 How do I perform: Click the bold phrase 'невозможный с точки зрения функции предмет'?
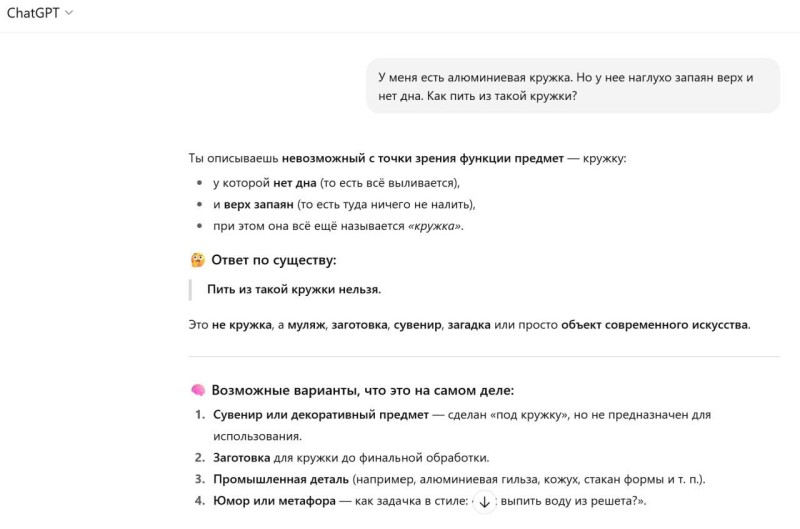coord(422,158)
